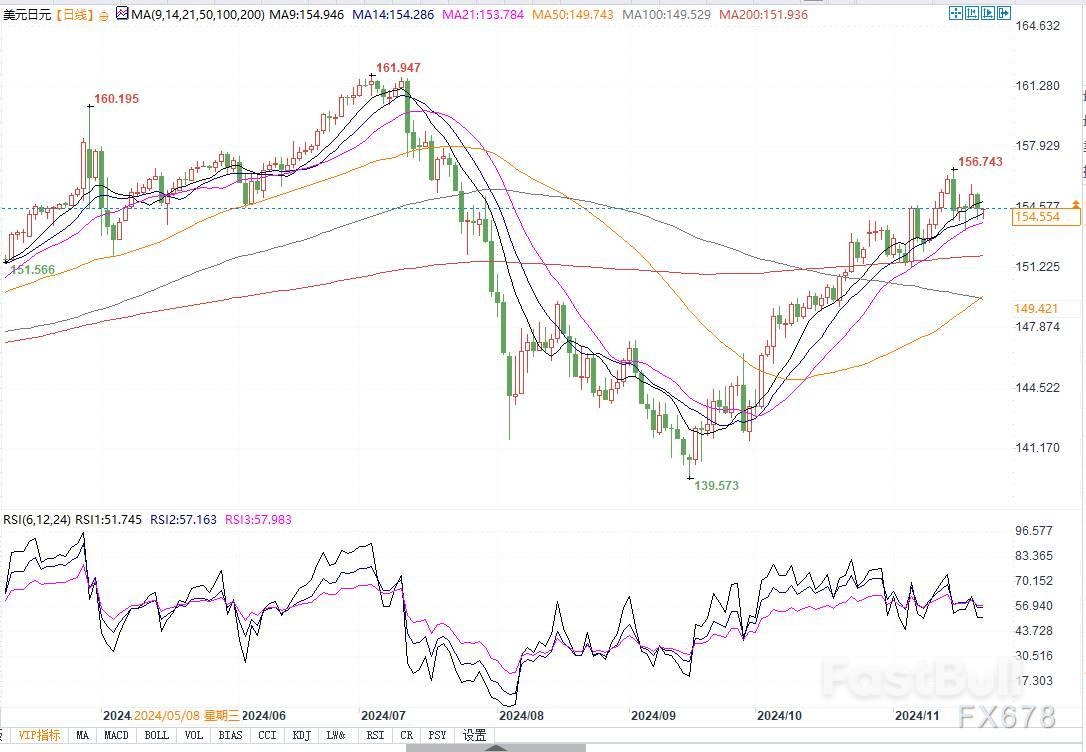Click the 17.303 RSI axis value

(x=1033, y=681)
